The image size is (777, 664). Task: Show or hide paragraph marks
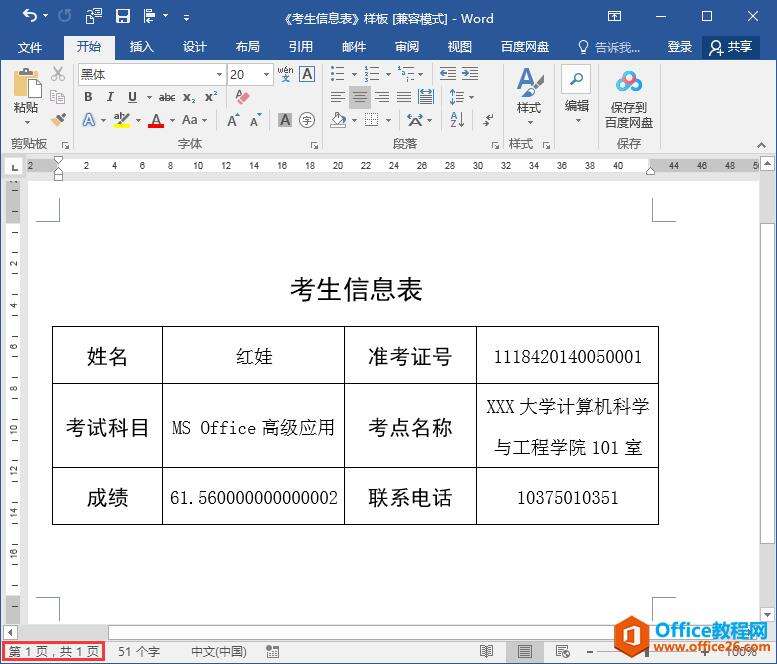coord(488,120)
